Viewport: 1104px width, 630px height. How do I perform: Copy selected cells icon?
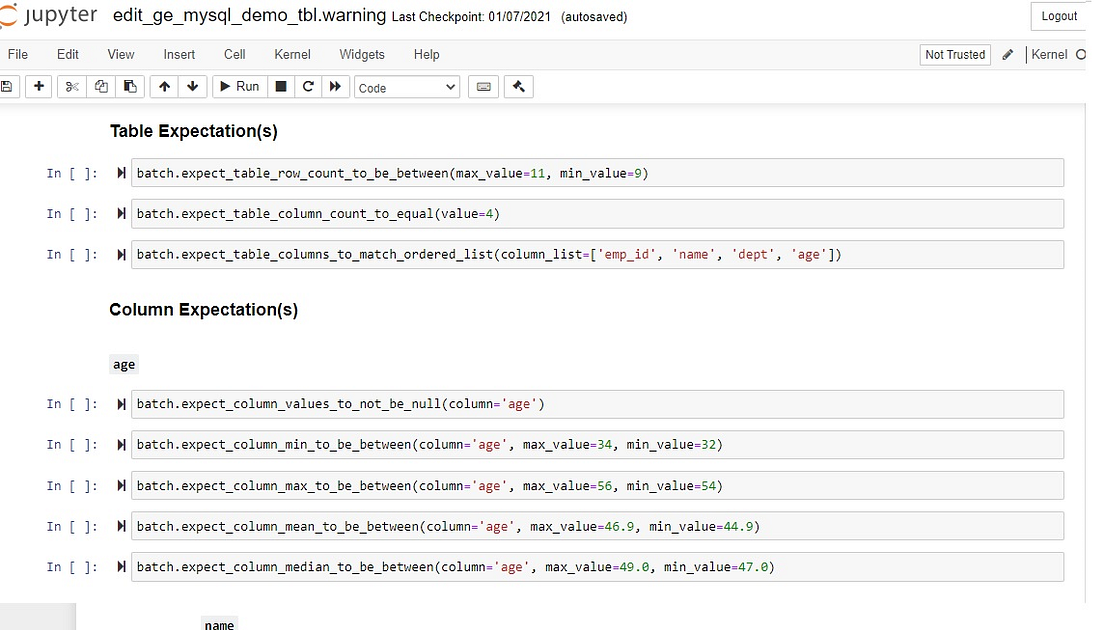(x=101, y=87)
